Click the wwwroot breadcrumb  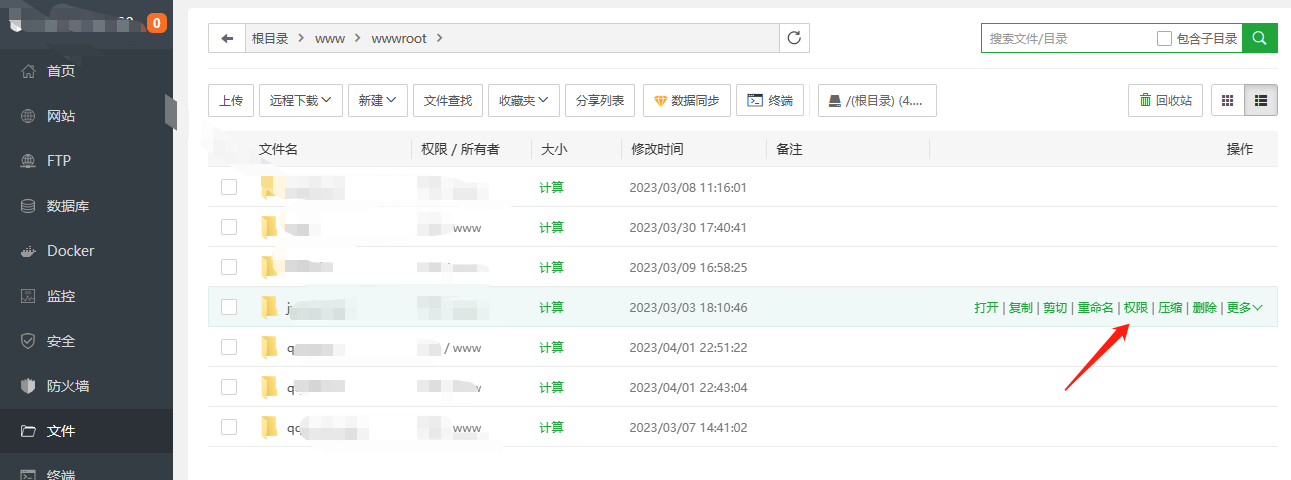[x=400, y=38]
